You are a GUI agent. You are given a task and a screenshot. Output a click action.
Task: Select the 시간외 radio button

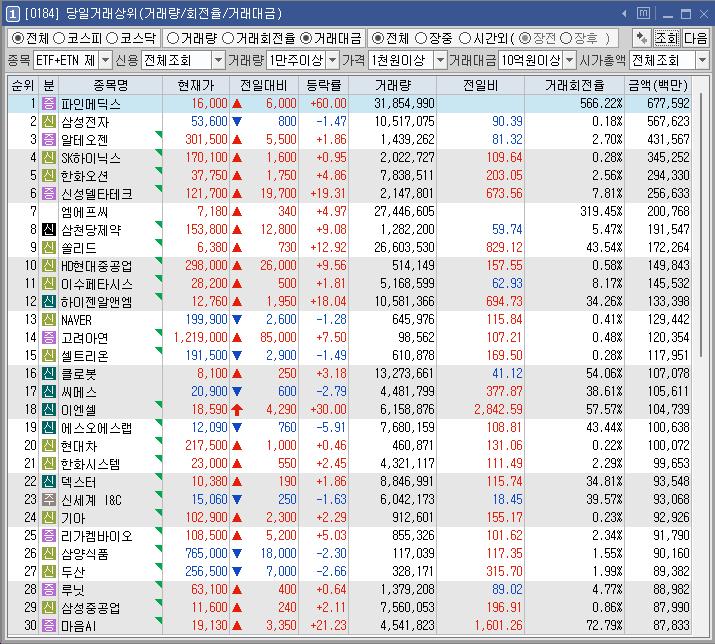click(465, 38)
